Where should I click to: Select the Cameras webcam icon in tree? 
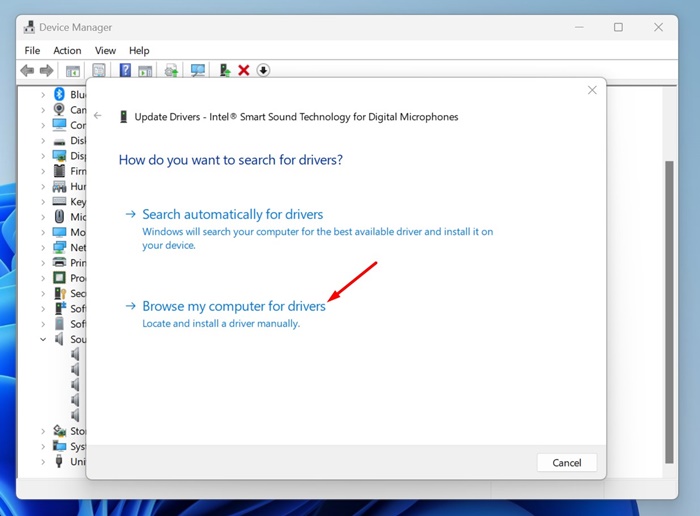point(59,109)
